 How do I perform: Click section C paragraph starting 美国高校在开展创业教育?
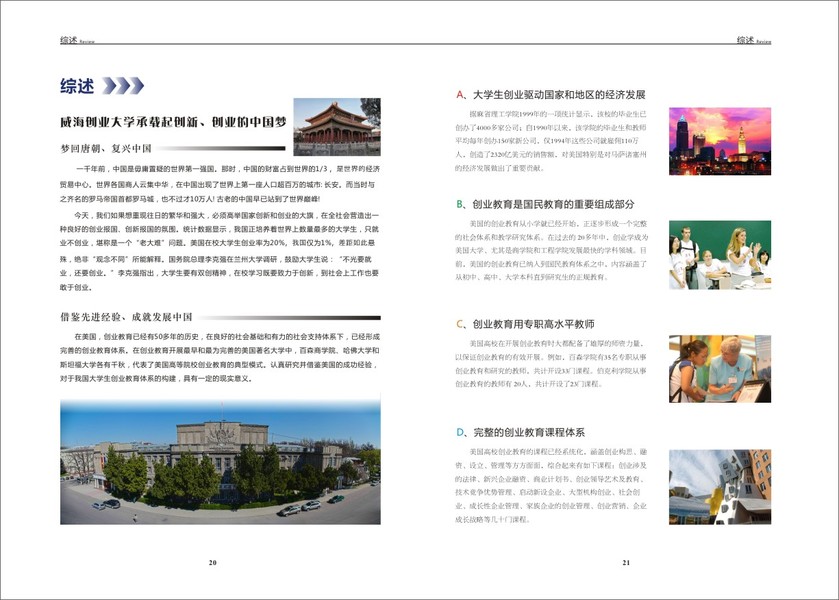pyautogui.click(x=551, y=363)
